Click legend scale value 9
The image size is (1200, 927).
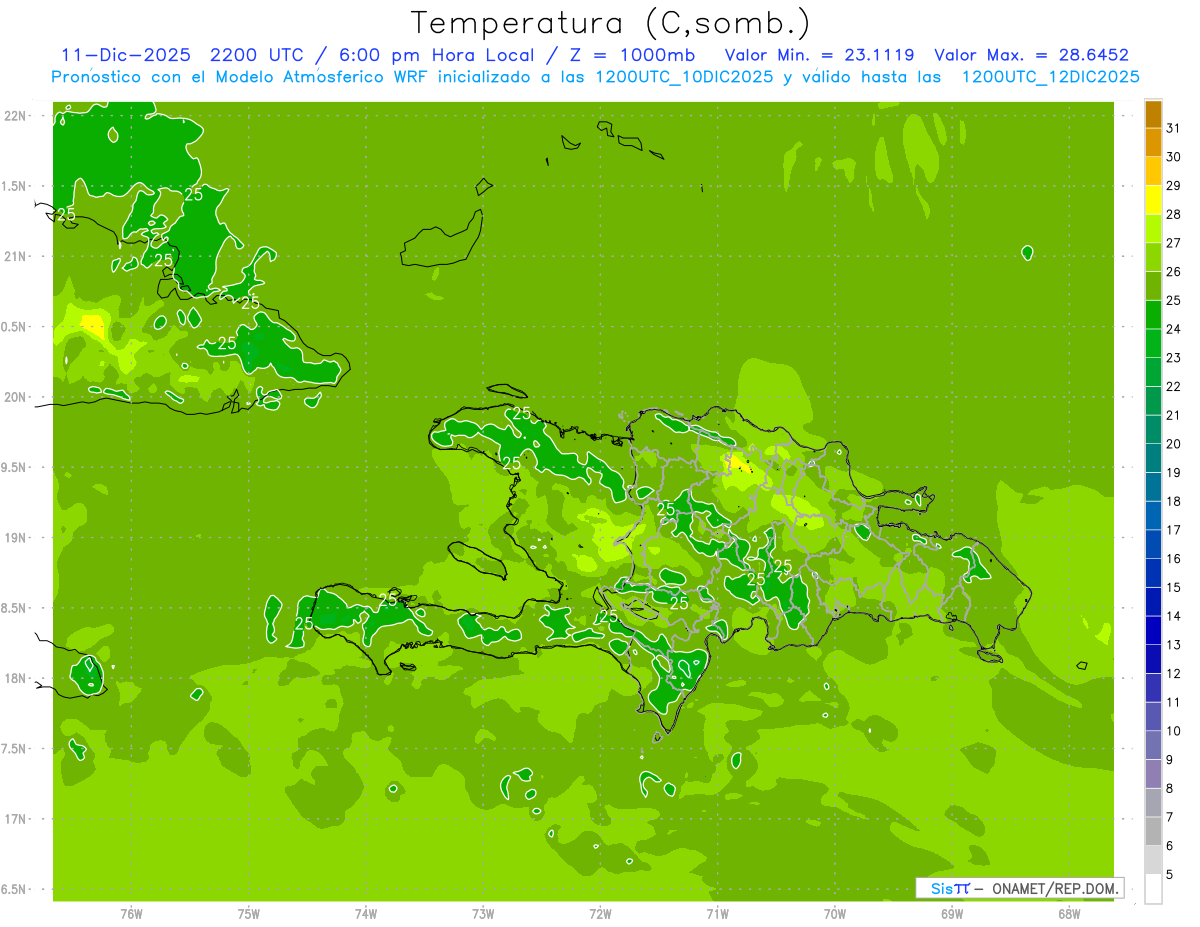pos(1170,760)
